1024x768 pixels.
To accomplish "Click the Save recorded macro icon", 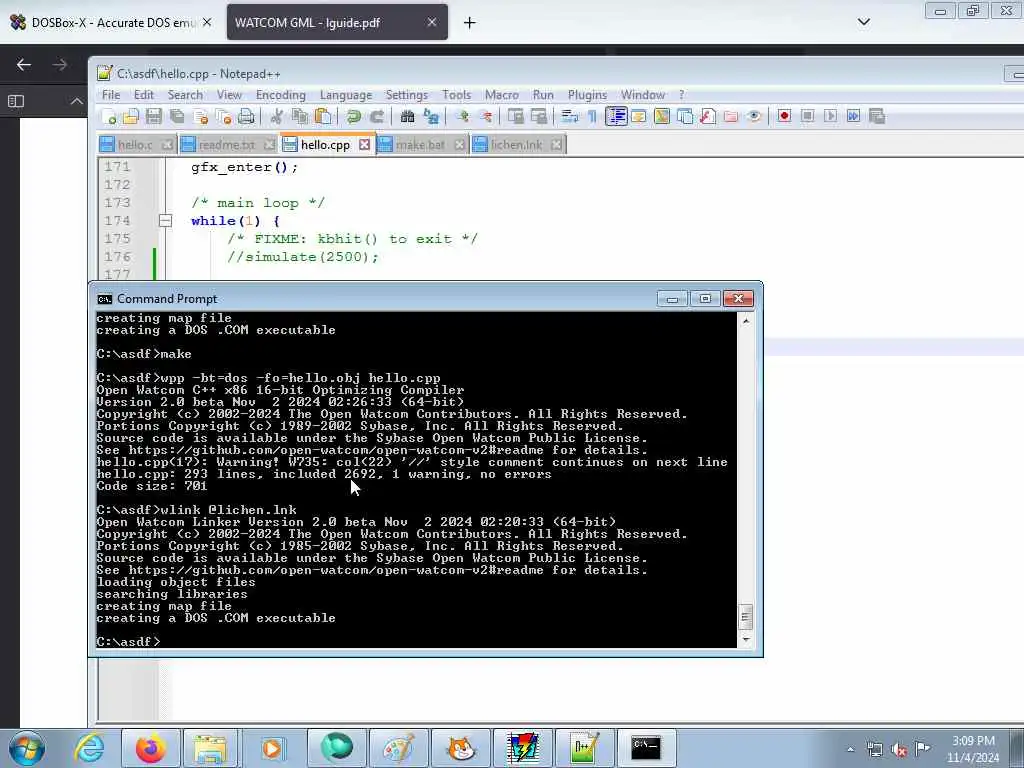I will pyautogui.click(x=877, y=116).
